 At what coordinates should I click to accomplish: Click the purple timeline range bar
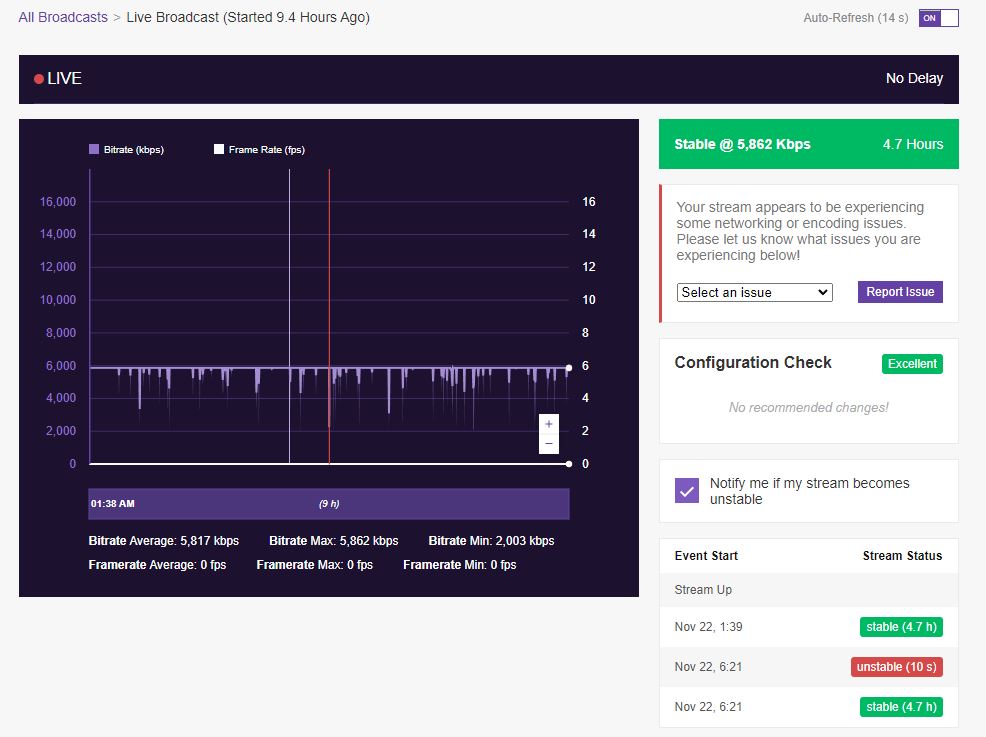tap(329, 504)
